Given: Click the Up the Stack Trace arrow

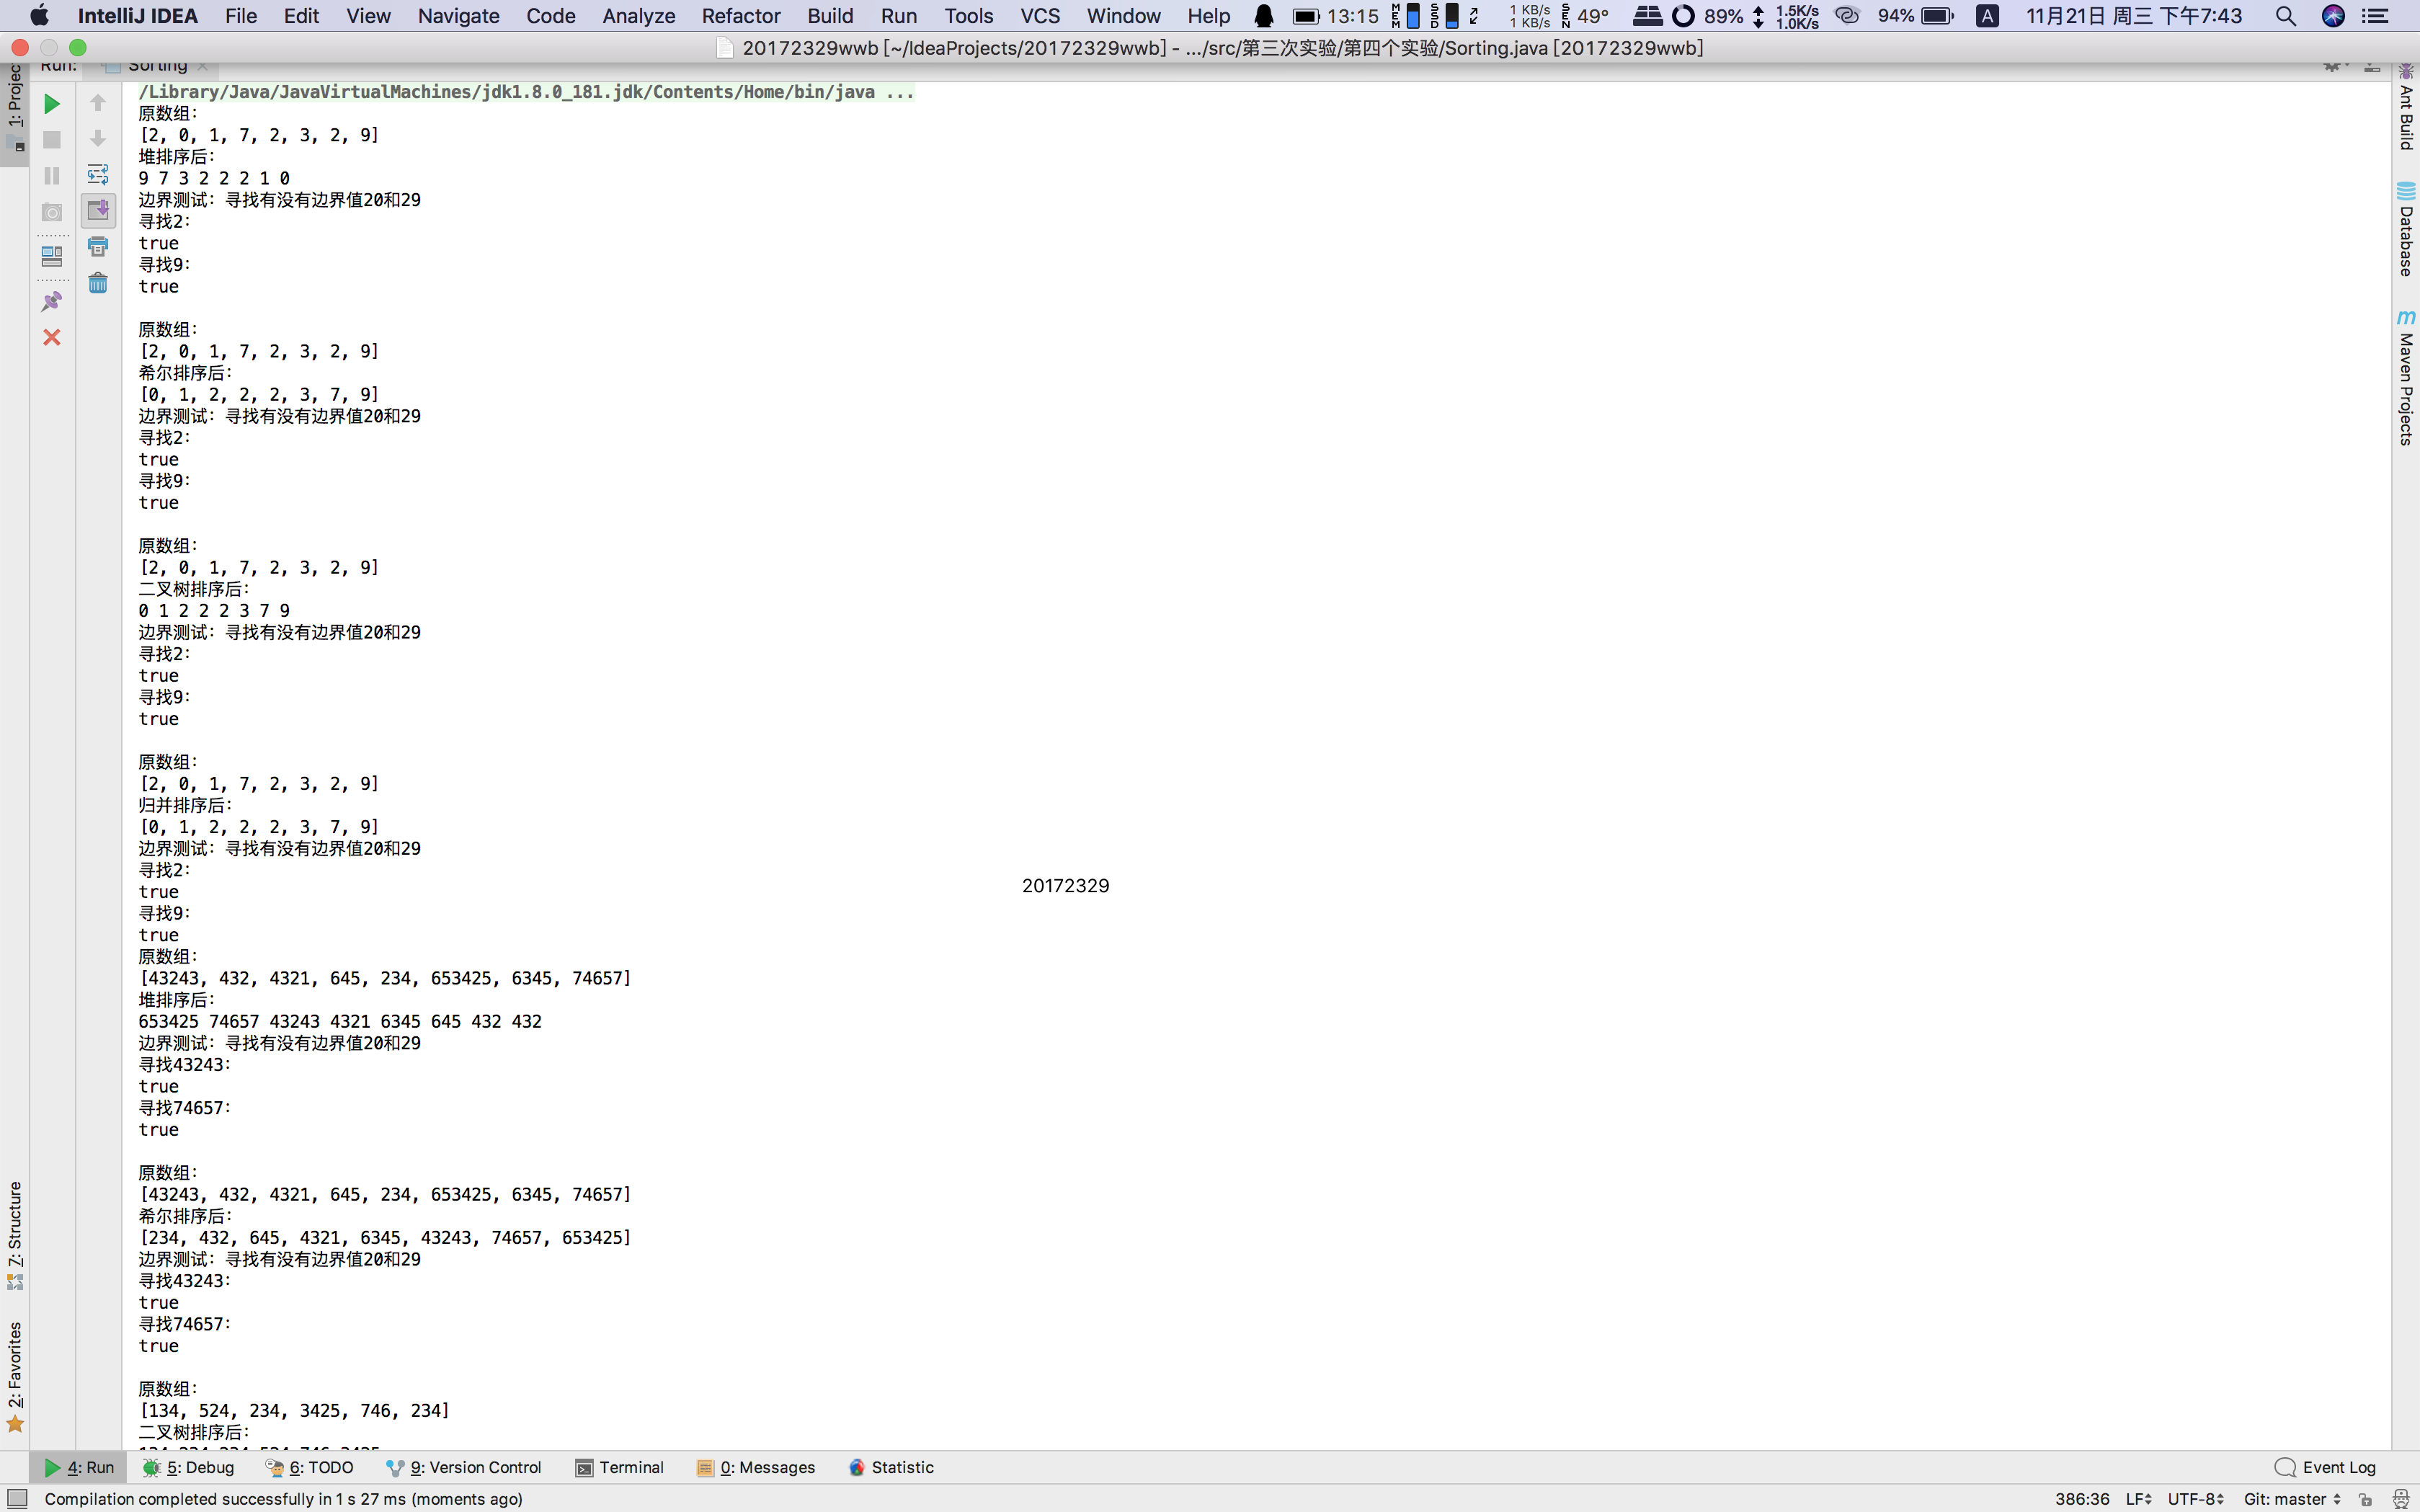Looking at the screenshot, I should click(98, 103).
